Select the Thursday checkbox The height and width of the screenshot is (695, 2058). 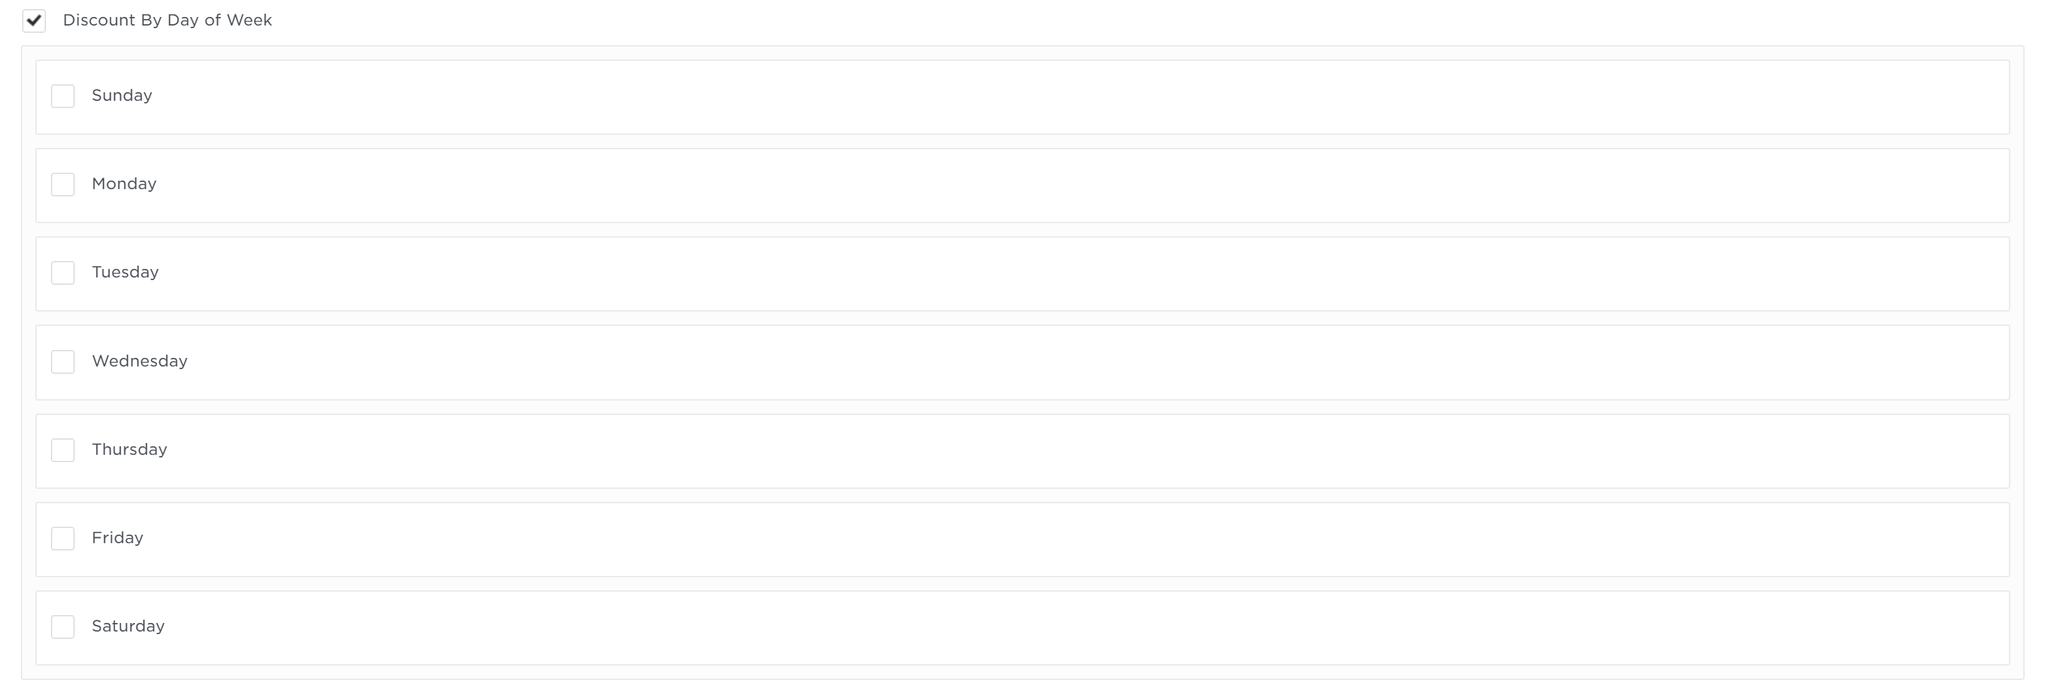(x=63, y=450)
